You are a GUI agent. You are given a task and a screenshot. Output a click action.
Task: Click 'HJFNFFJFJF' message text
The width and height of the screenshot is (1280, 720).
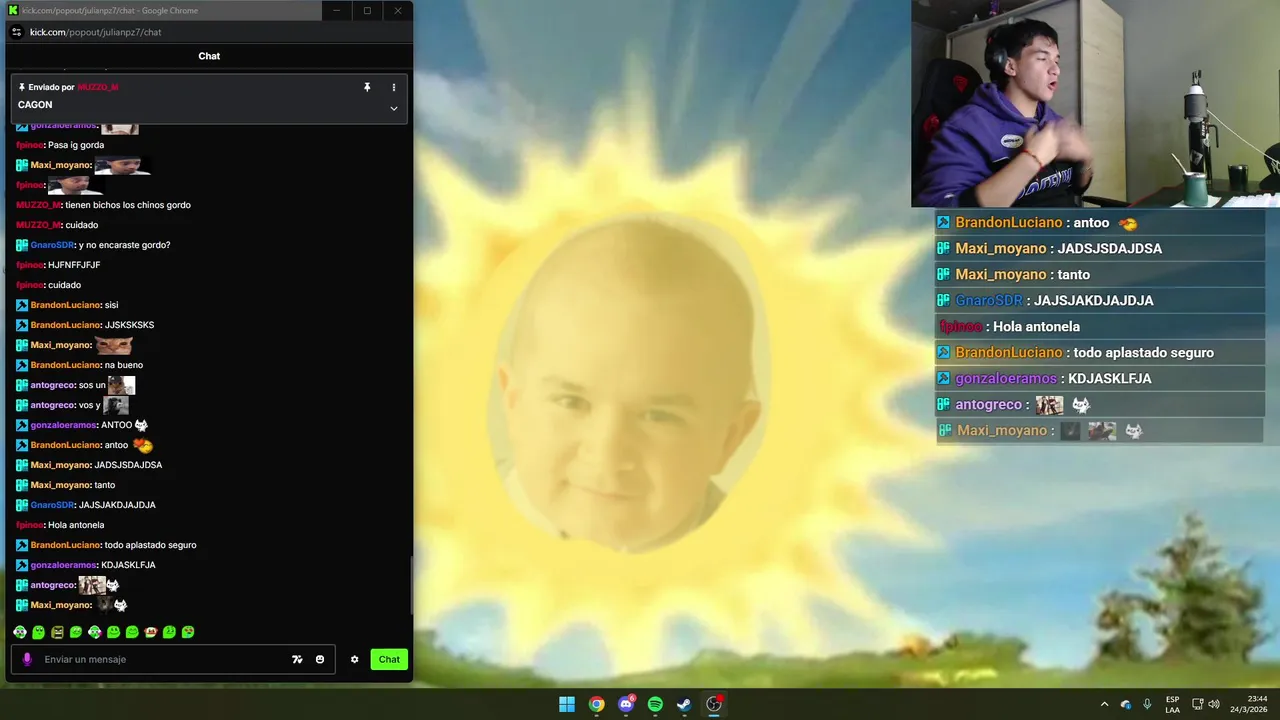pos(74,265)
